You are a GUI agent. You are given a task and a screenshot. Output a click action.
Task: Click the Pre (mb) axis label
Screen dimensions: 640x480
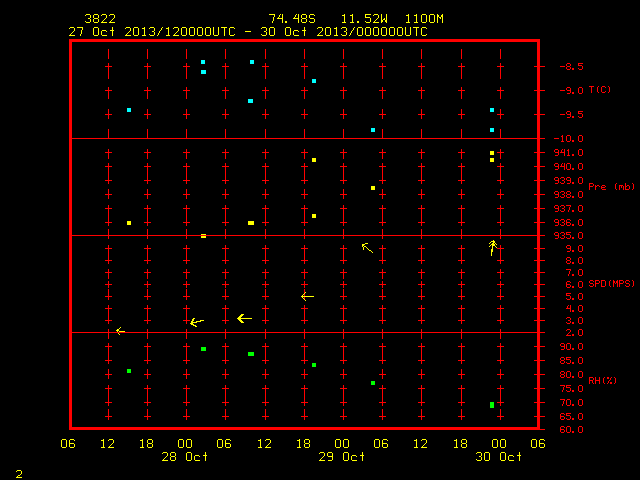pyautogui.click(x=611, y=187)
